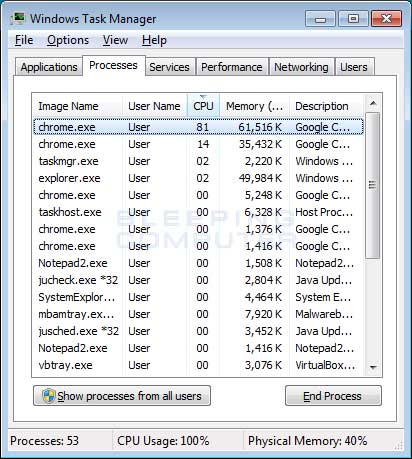Open the Options menu

click(x=68, y=40)
